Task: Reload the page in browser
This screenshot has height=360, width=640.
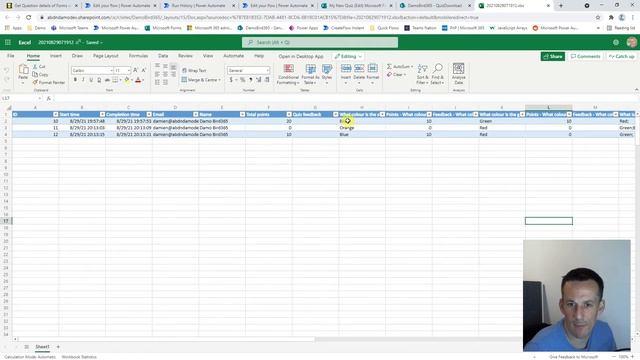Action: click(29, 18)
